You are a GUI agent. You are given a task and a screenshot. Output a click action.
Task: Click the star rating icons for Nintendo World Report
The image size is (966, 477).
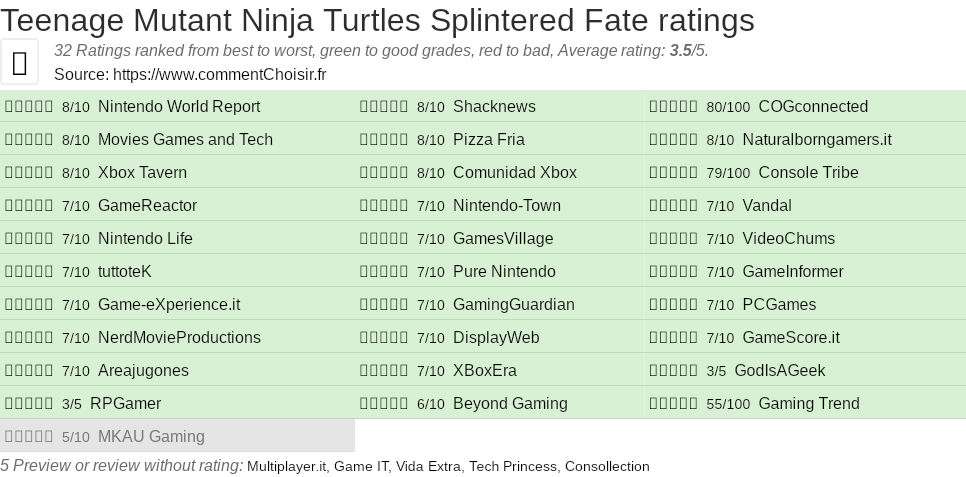click(29, 107)
